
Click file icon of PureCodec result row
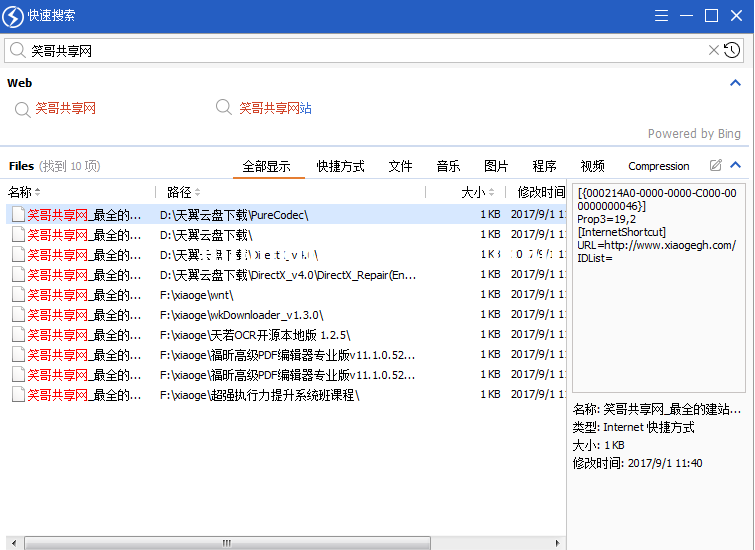coord(17,215)
